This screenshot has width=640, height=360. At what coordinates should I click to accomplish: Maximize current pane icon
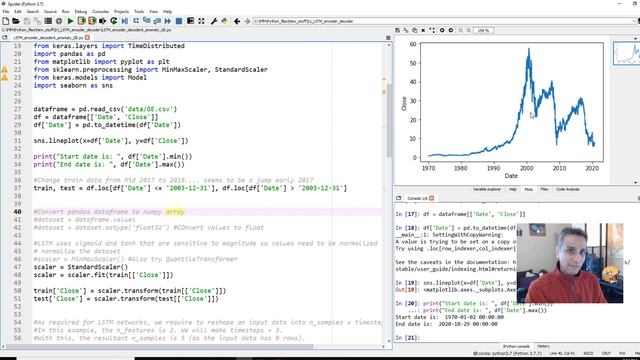click(190, 21)
